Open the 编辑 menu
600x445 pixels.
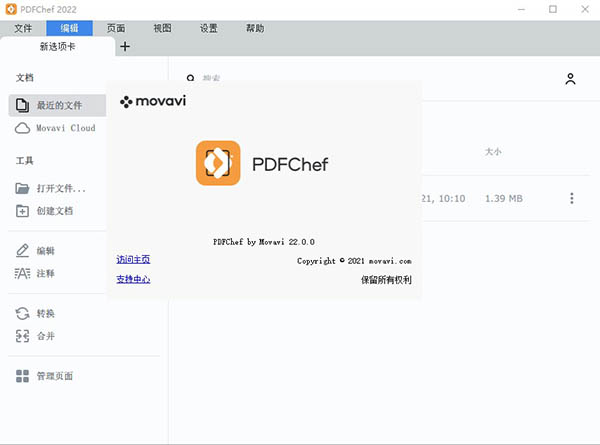pos(69,28)
